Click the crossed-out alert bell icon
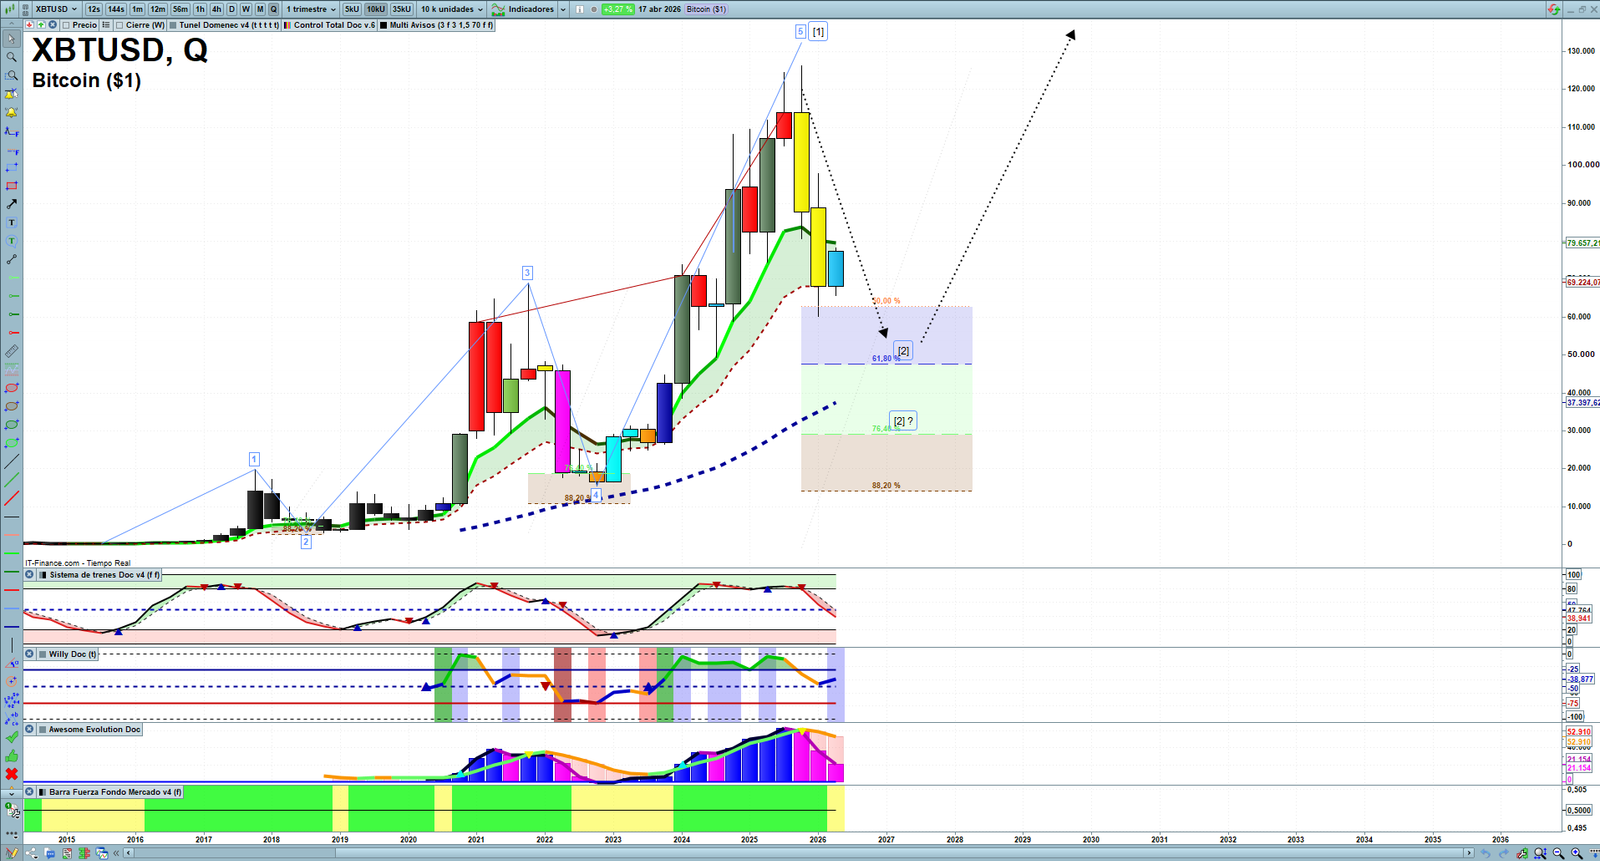 click(12, 94)
